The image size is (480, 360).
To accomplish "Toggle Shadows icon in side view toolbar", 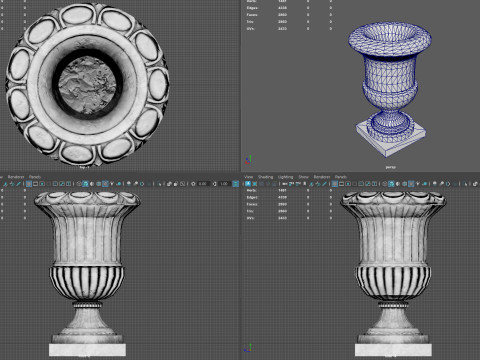I will [424, 184].
